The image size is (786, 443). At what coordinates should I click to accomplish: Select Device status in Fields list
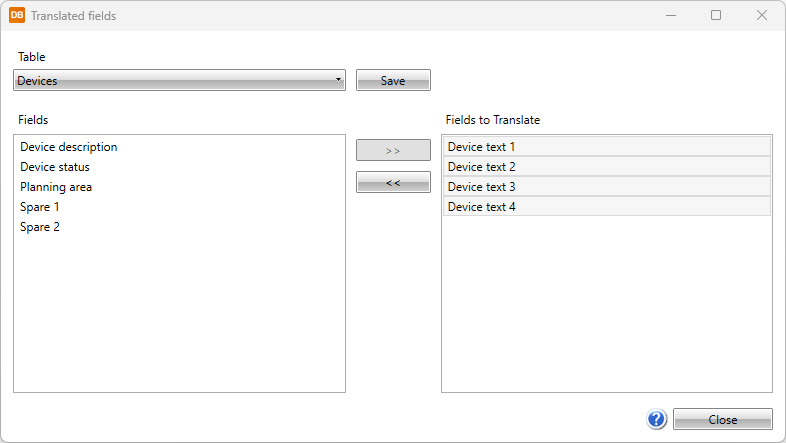point(55,167)
